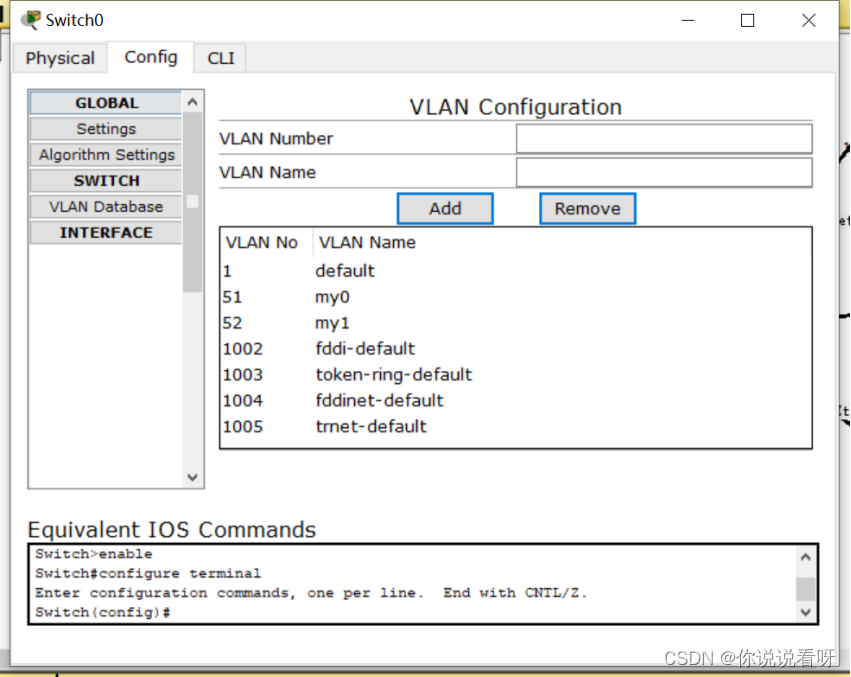Select VLAN 1003 token-ring-default row
The image size is (851, 677).
coord(516,375)
